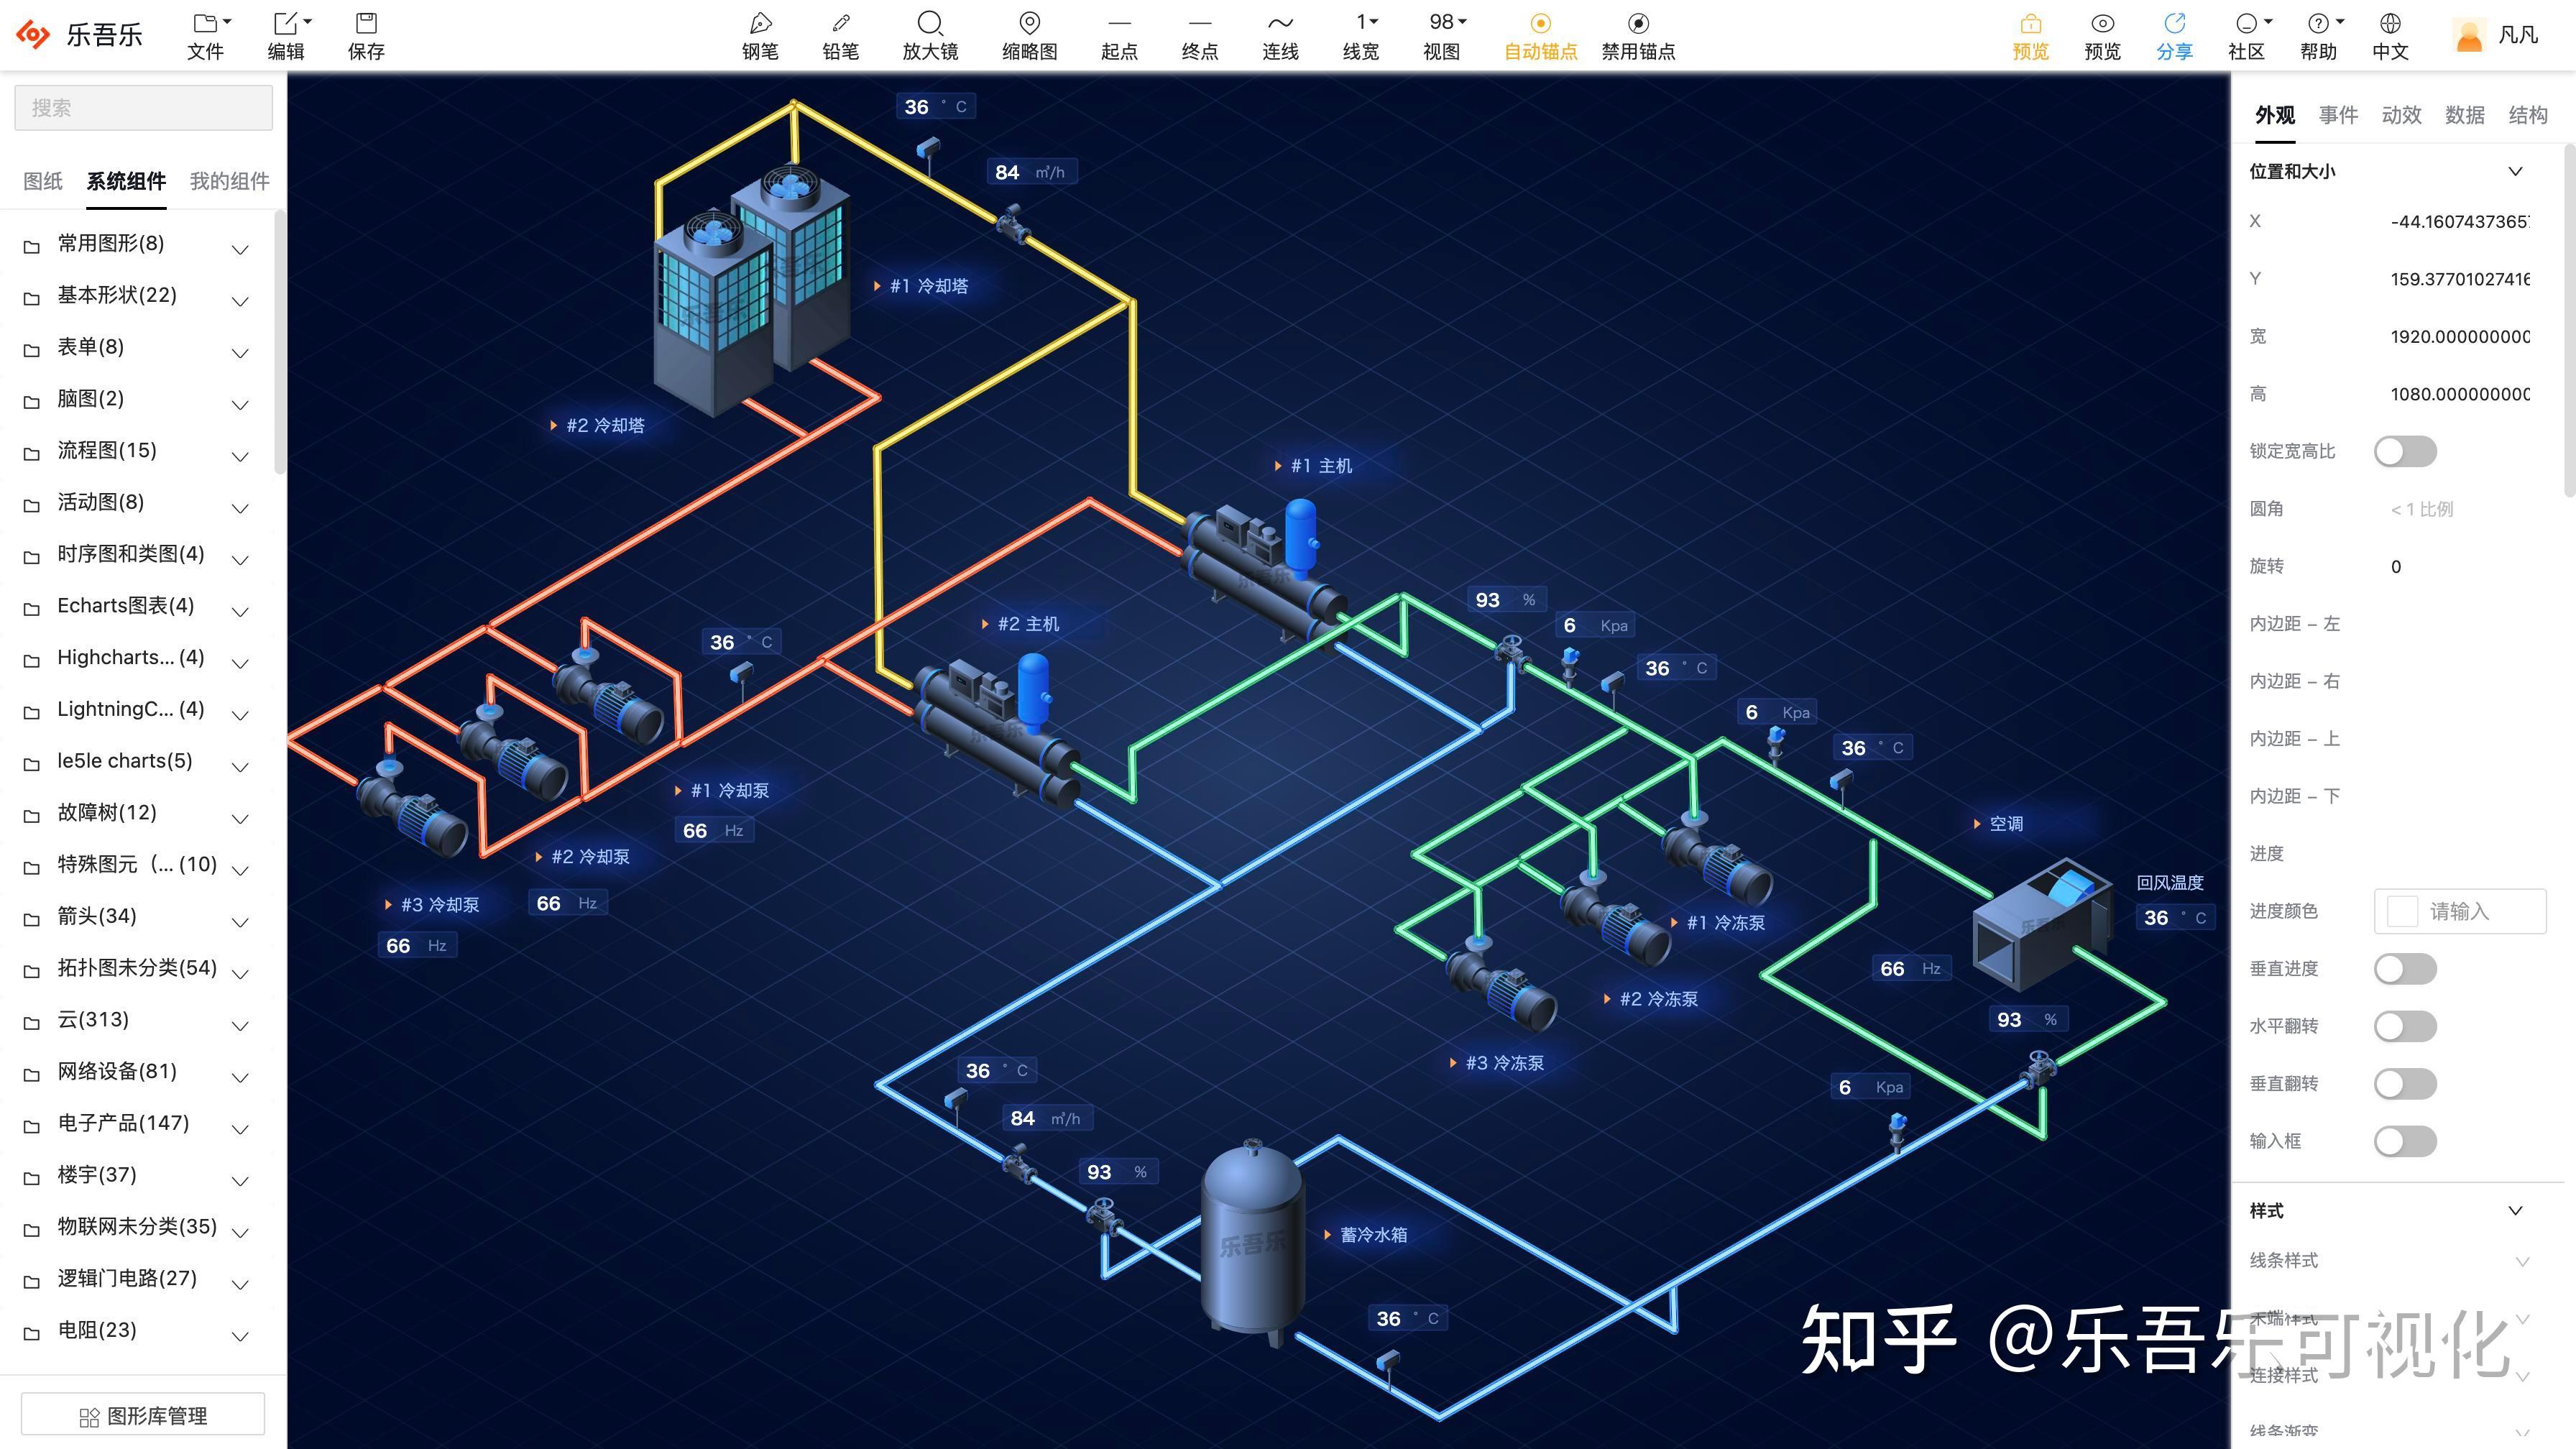Select the Pencil tool (铅笔)
The image size is (2576, 1449).
(x=840, y=33)
